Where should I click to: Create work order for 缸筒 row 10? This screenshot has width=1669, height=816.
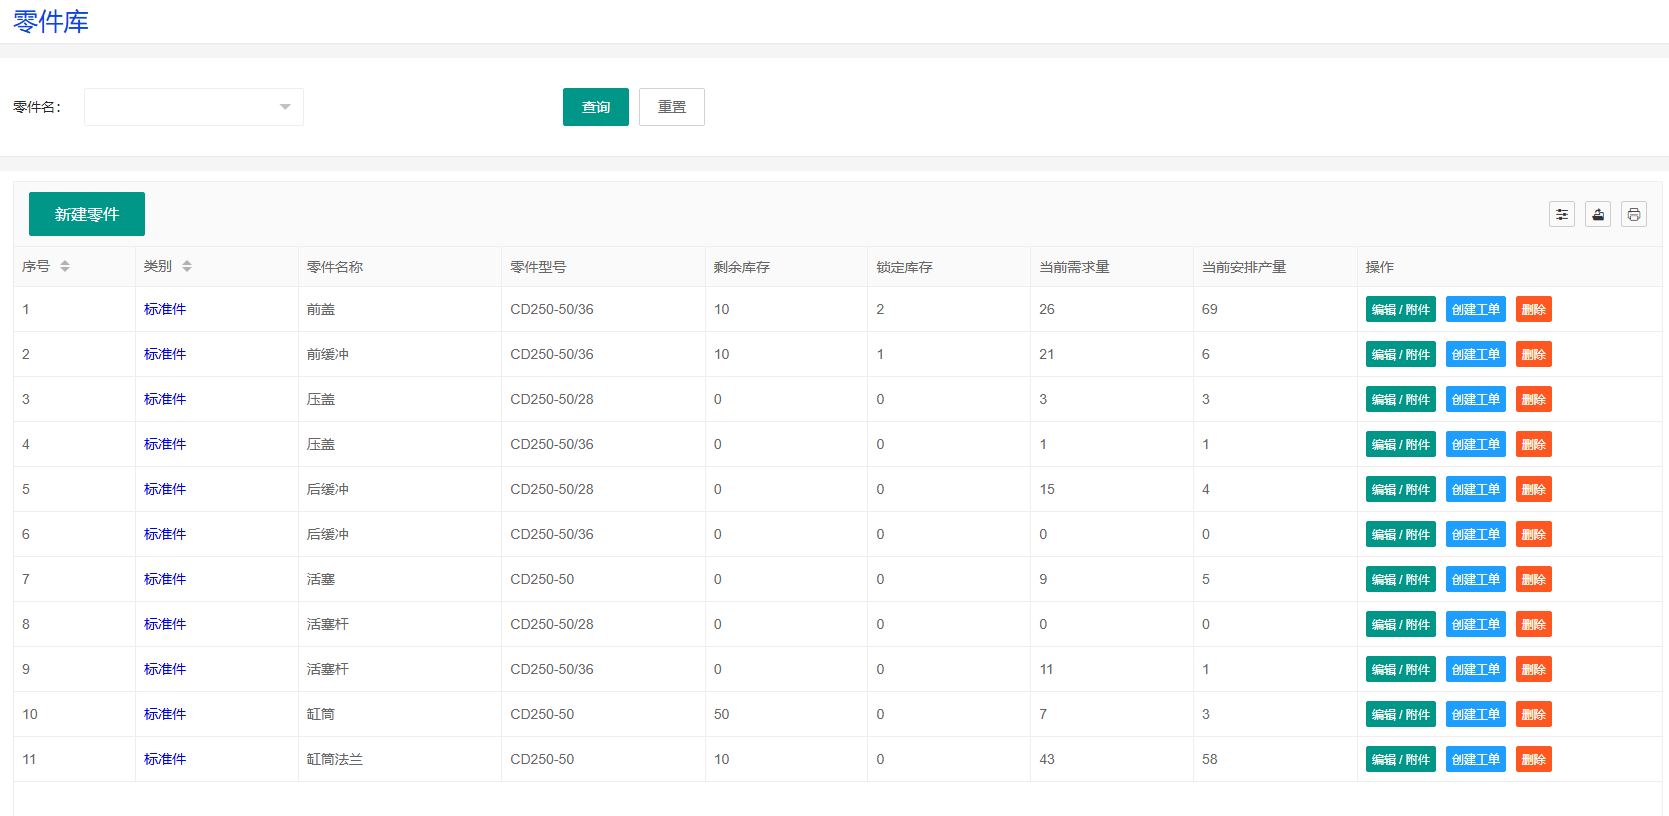click(x=1475, y=714)
